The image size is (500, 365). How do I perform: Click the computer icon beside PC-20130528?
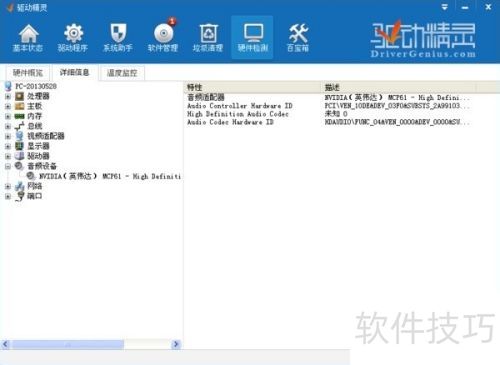click(8, 86)
